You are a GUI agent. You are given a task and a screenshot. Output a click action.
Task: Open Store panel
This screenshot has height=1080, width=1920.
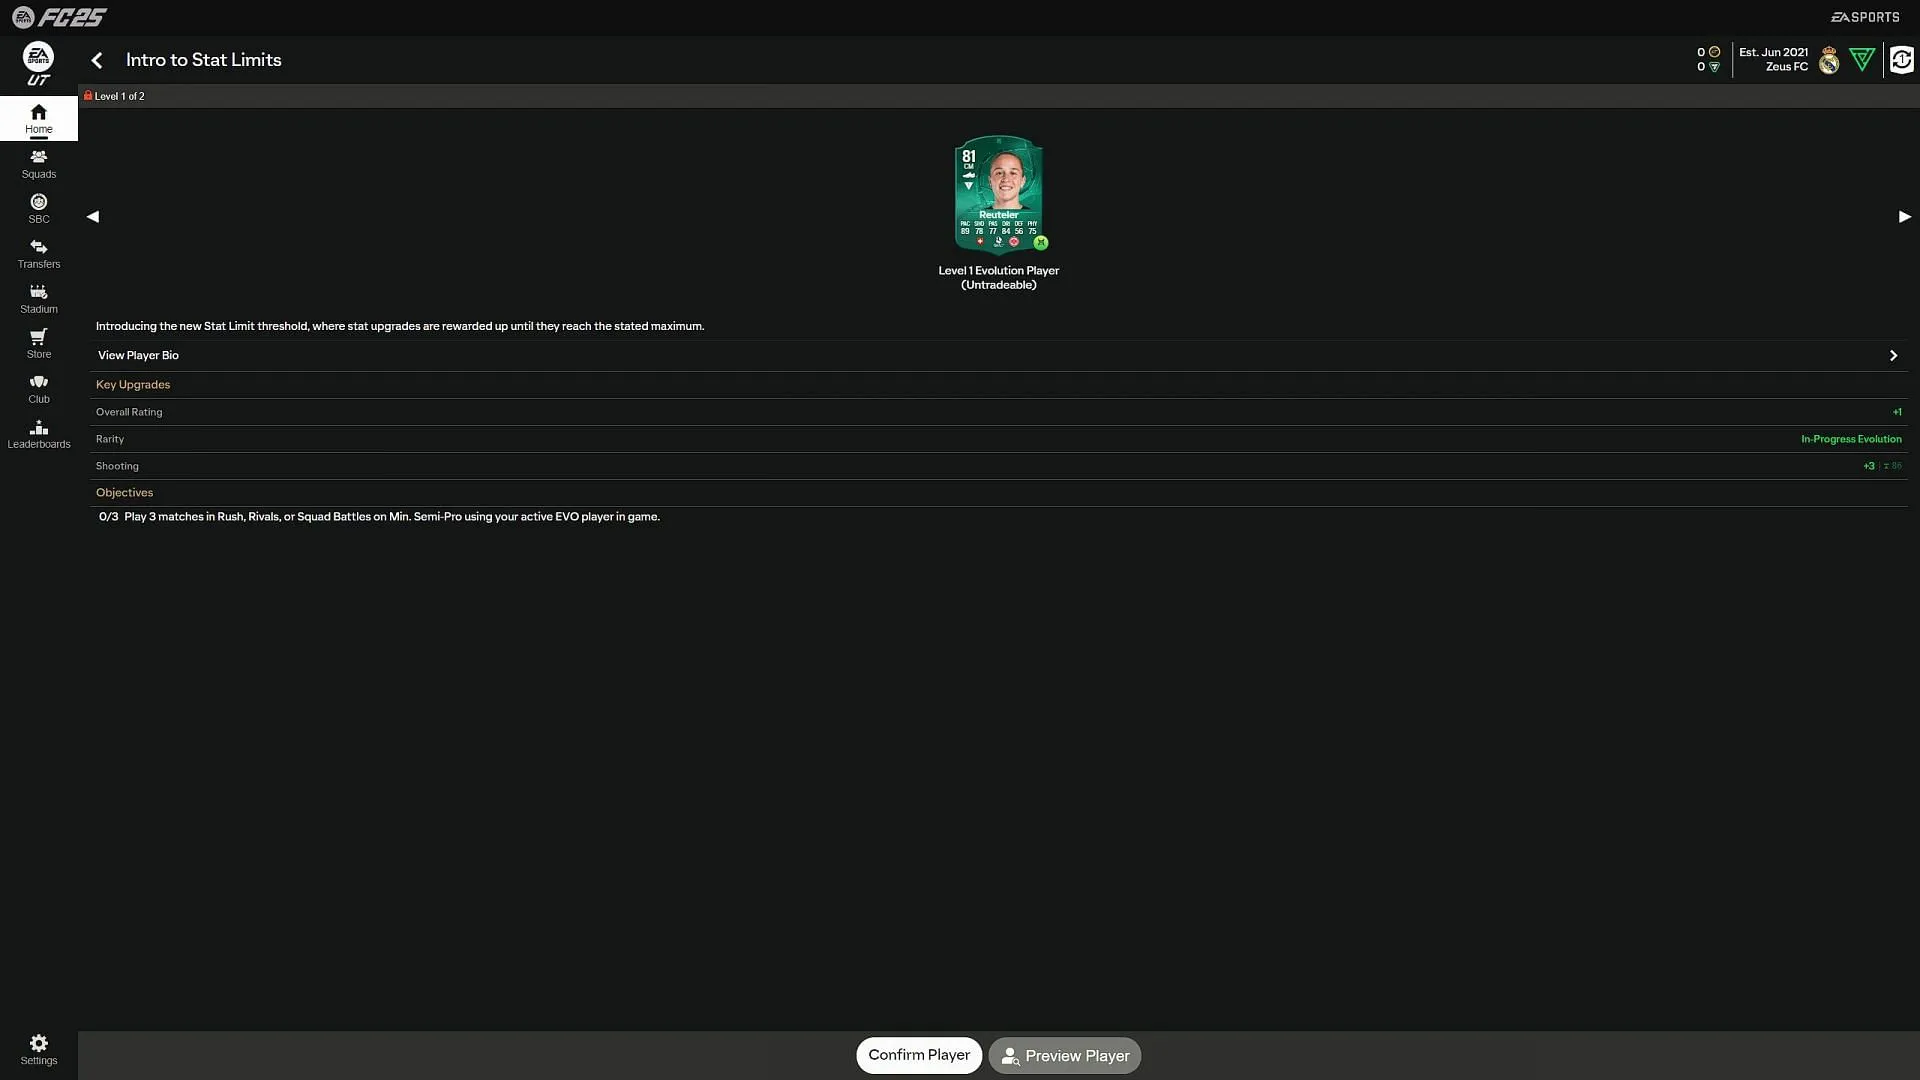(x=38, y=342)
